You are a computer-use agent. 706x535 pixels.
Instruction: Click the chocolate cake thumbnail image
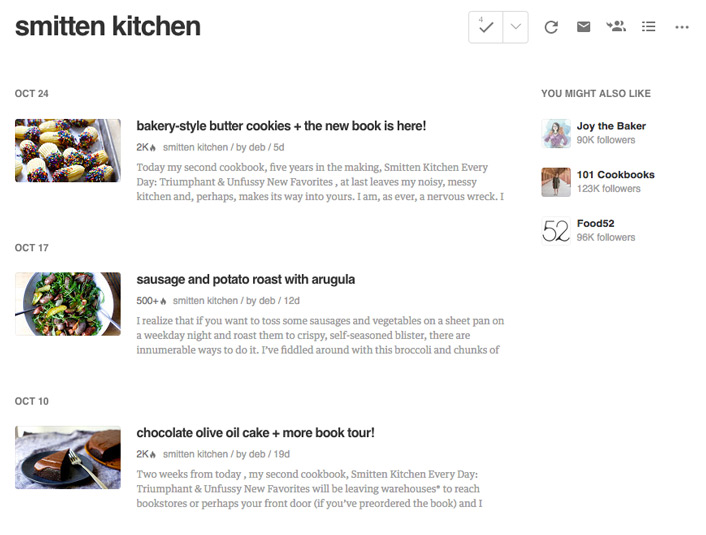click(x=68, y=457)
